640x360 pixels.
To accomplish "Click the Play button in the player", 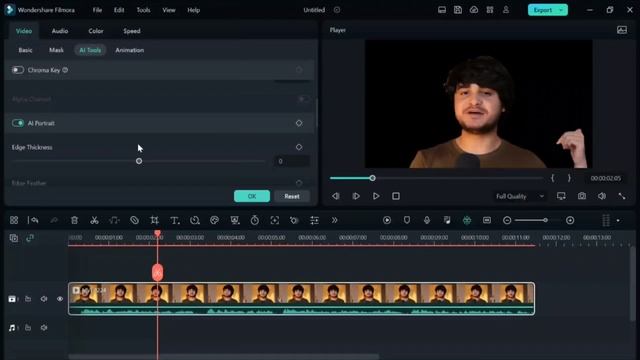I will tap(376, 196).
